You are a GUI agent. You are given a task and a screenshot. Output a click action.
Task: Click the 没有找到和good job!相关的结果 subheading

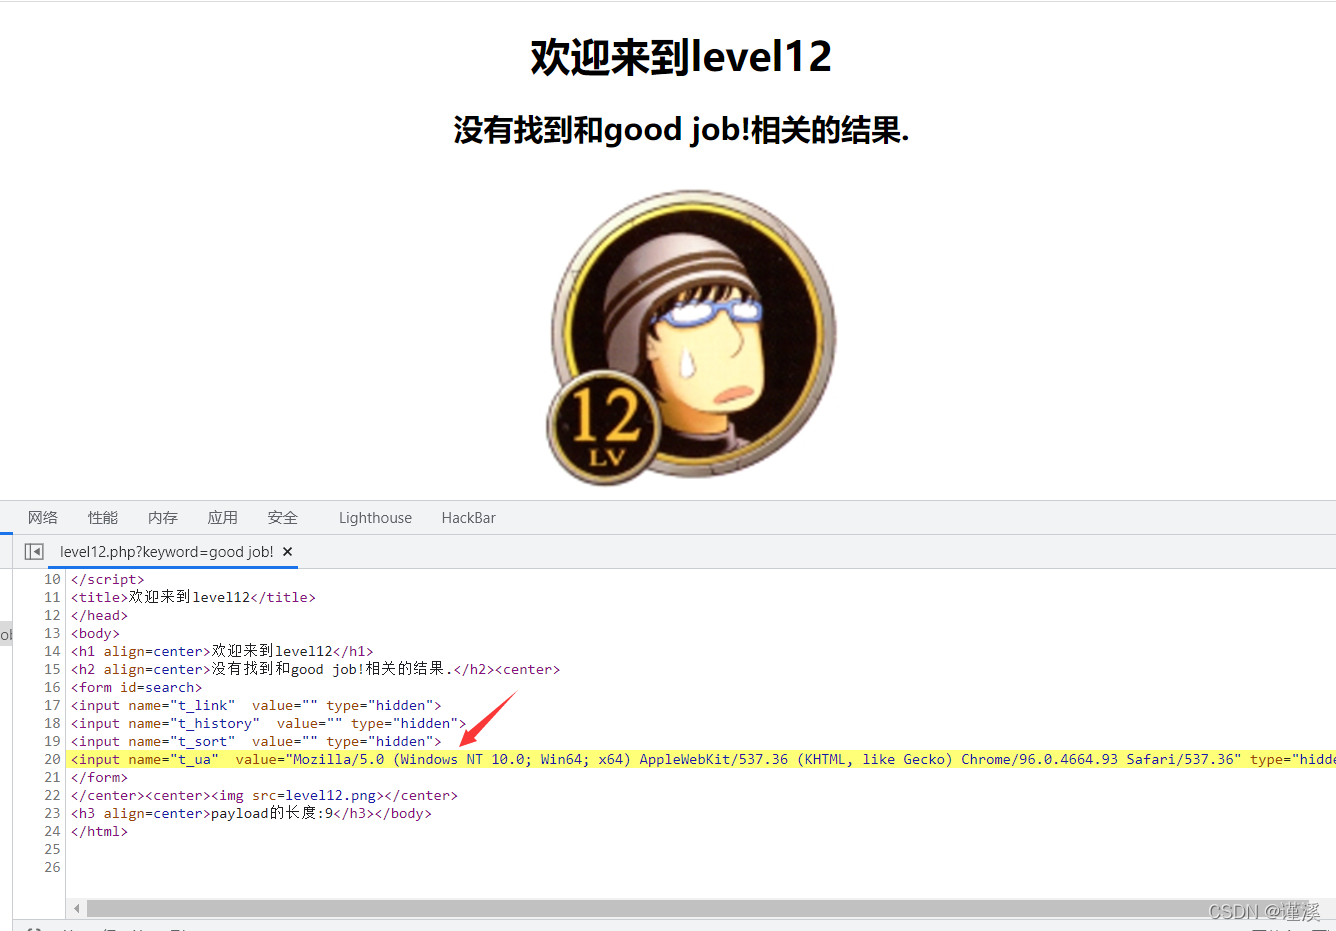point(681,130)
